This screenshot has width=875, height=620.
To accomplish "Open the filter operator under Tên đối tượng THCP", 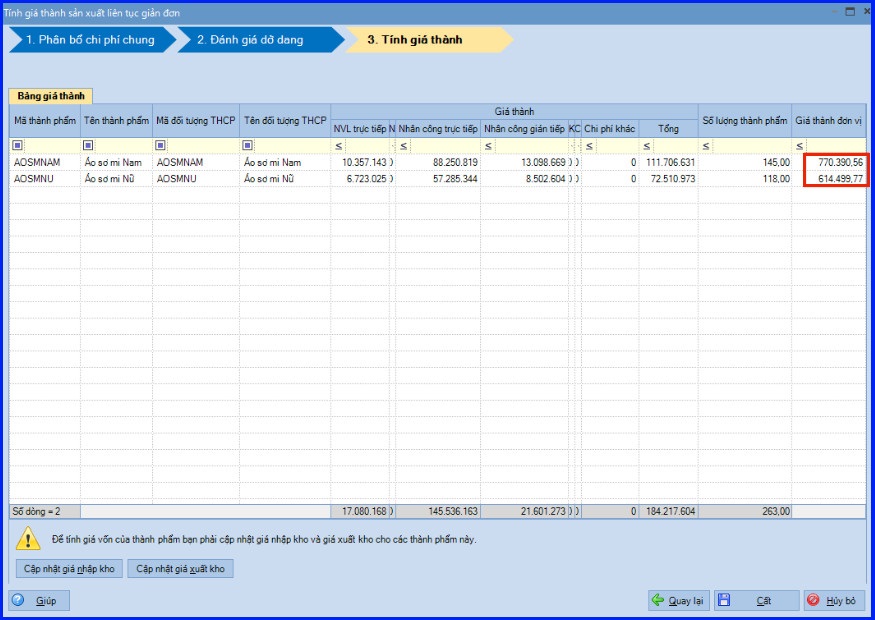I will pos(248,145).
